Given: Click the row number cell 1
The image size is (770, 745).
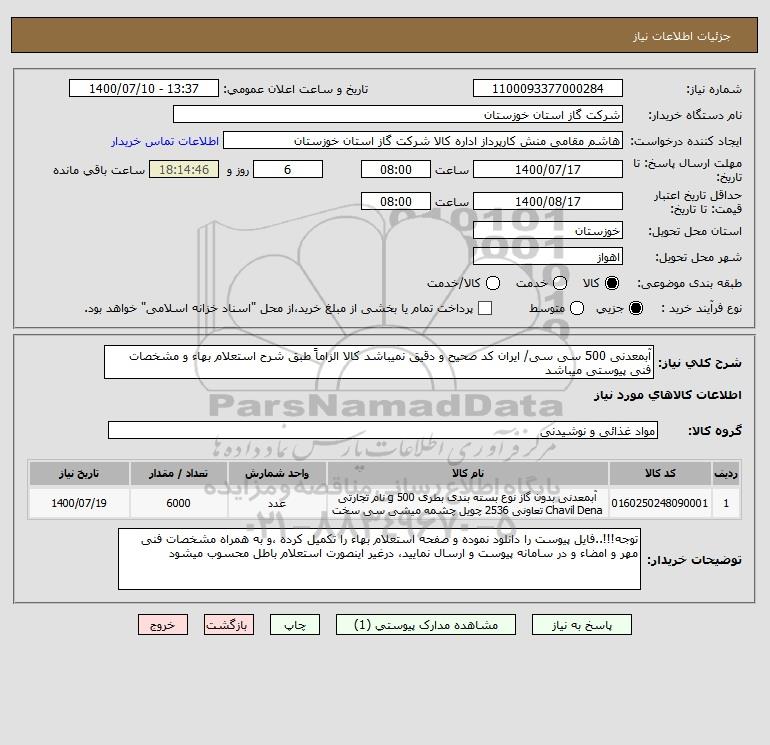Looking at the screenshot, I should [726, 503].
